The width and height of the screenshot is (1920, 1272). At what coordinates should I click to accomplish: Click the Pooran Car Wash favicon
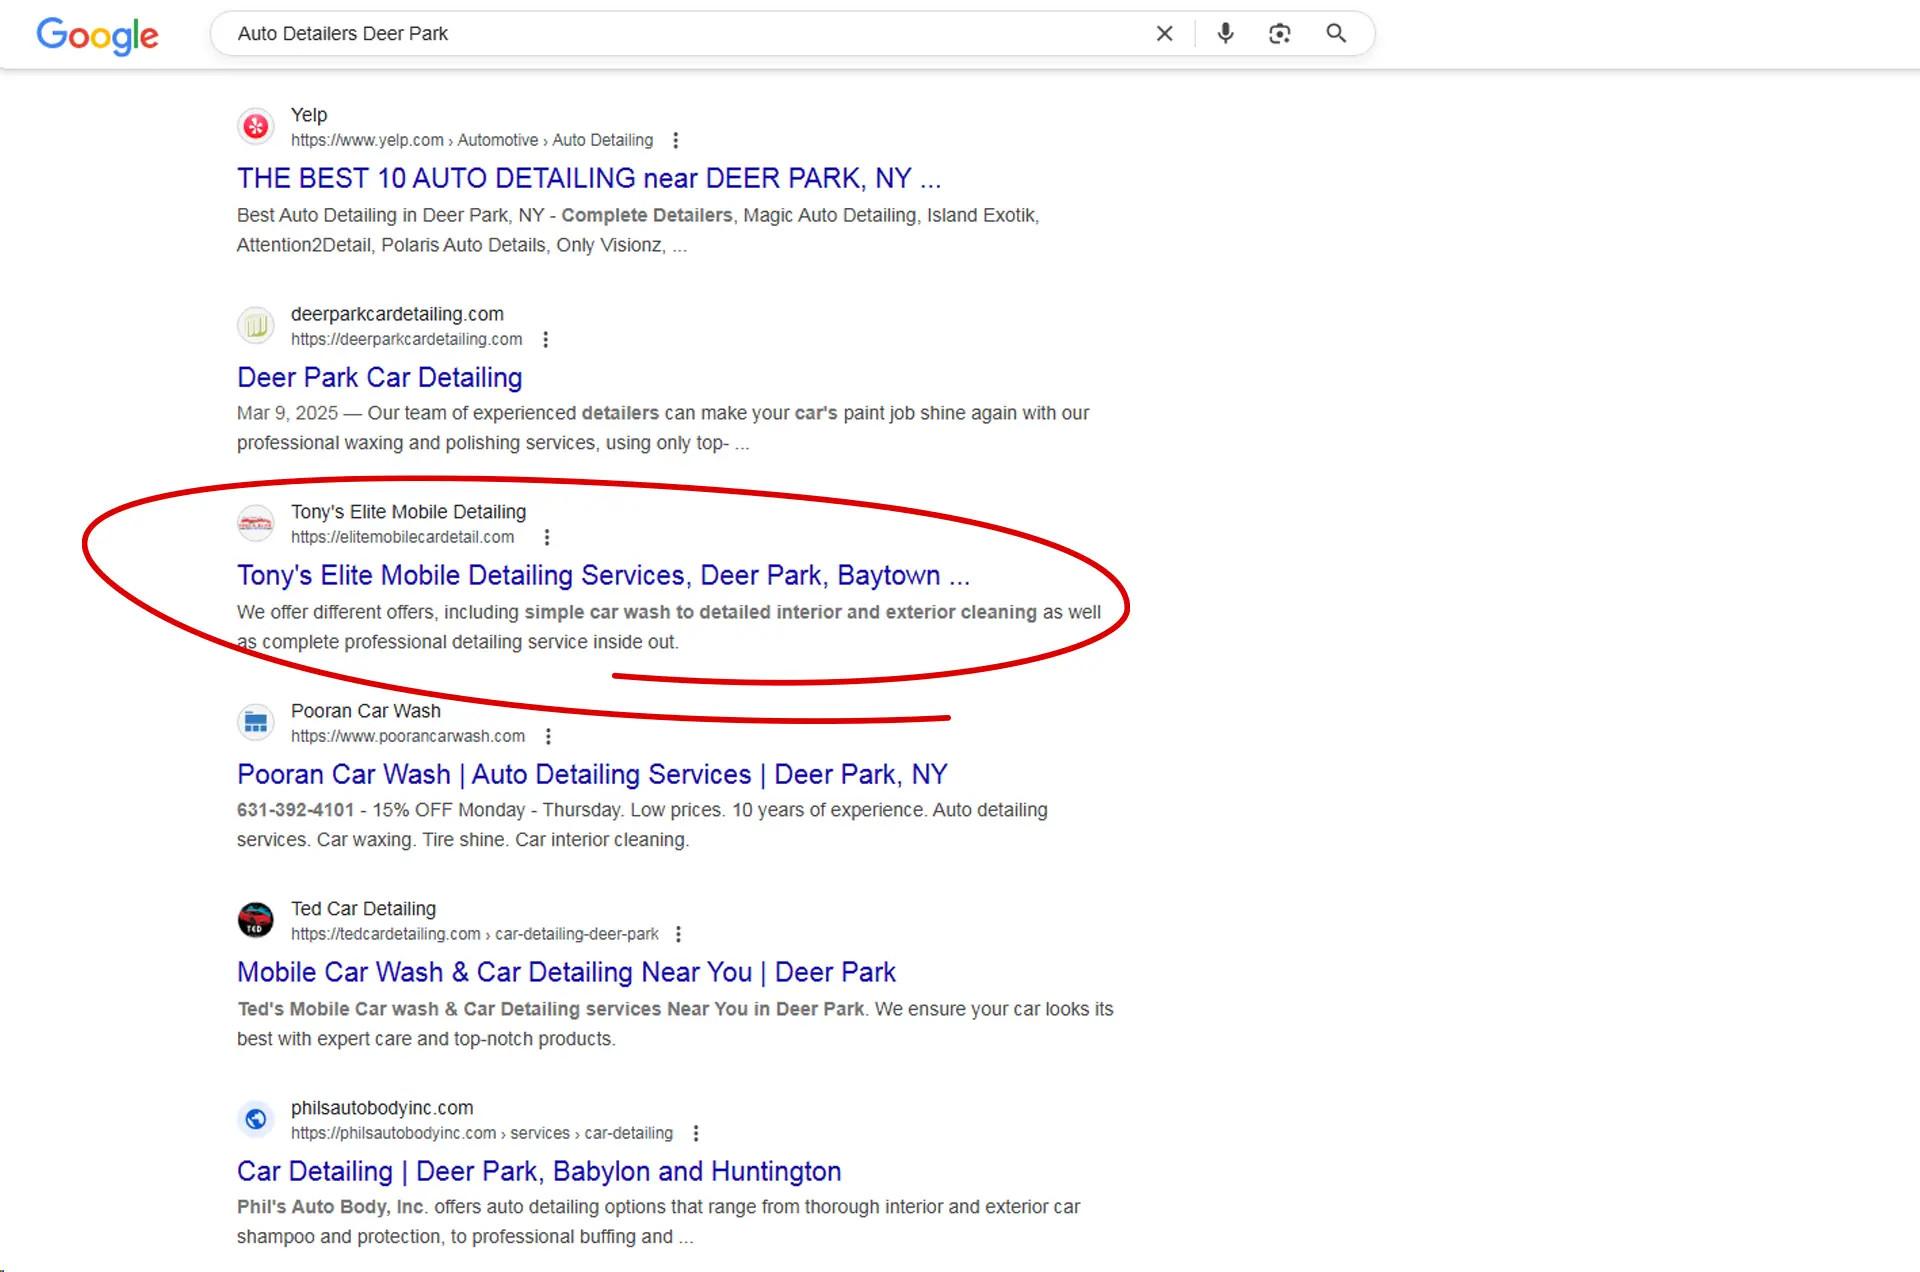click(x=256, y=722)
